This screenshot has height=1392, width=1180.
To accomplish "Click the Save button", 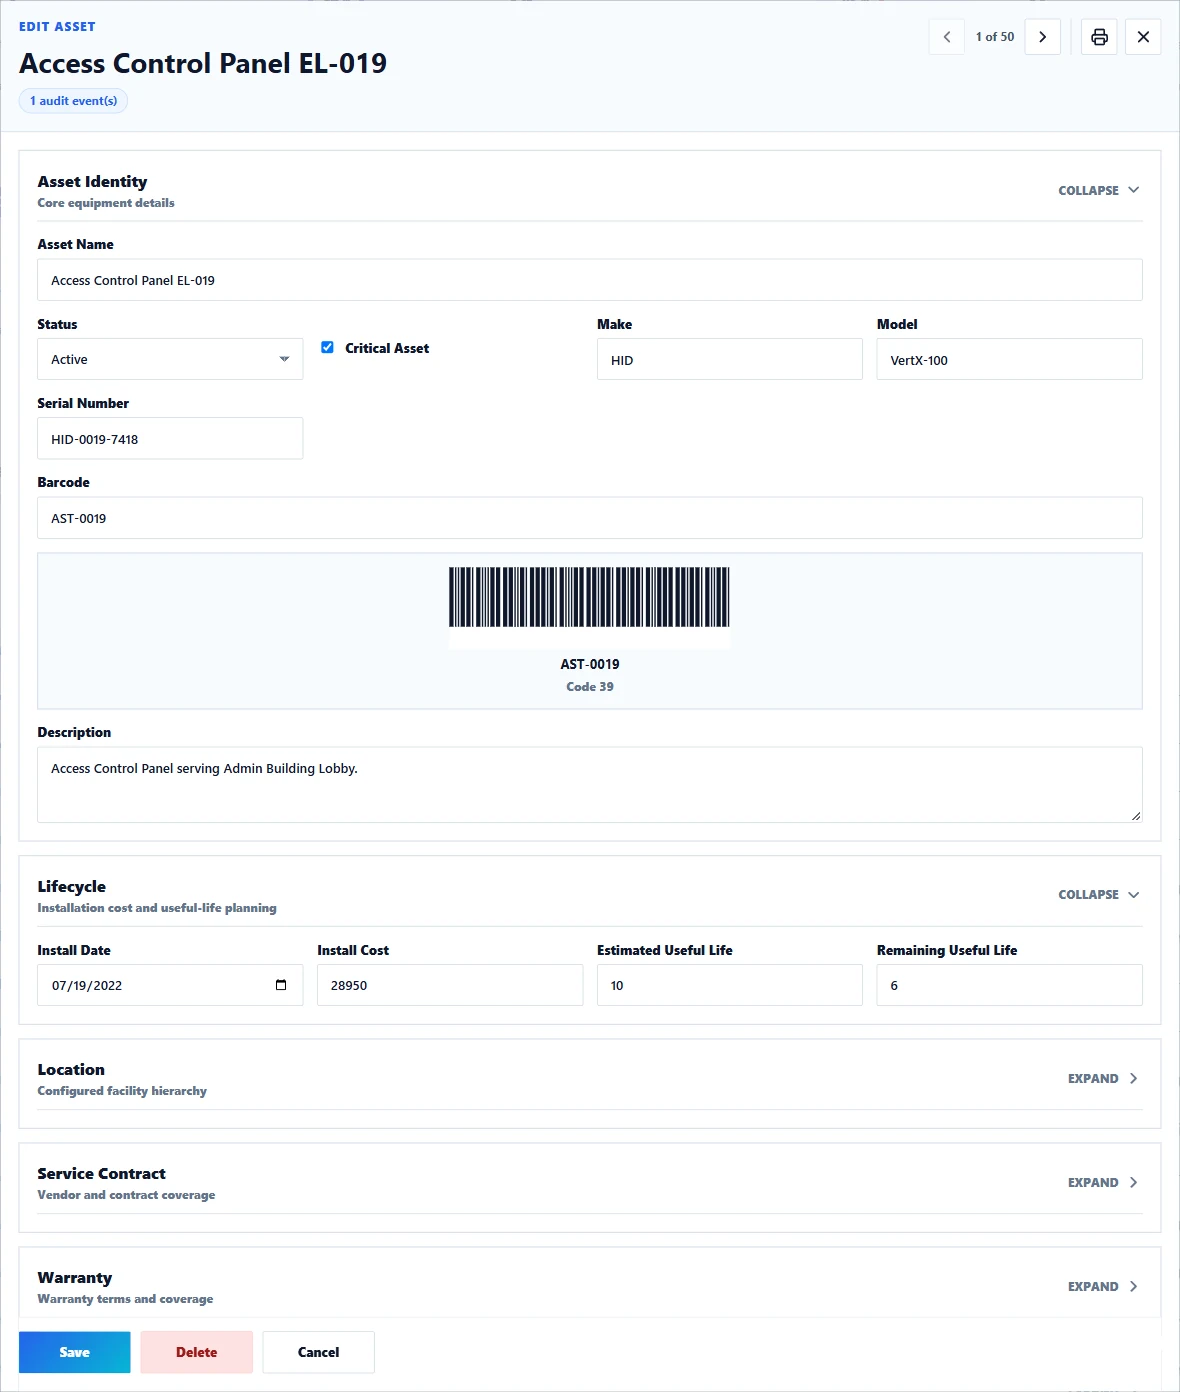I will coord(75,1352).
